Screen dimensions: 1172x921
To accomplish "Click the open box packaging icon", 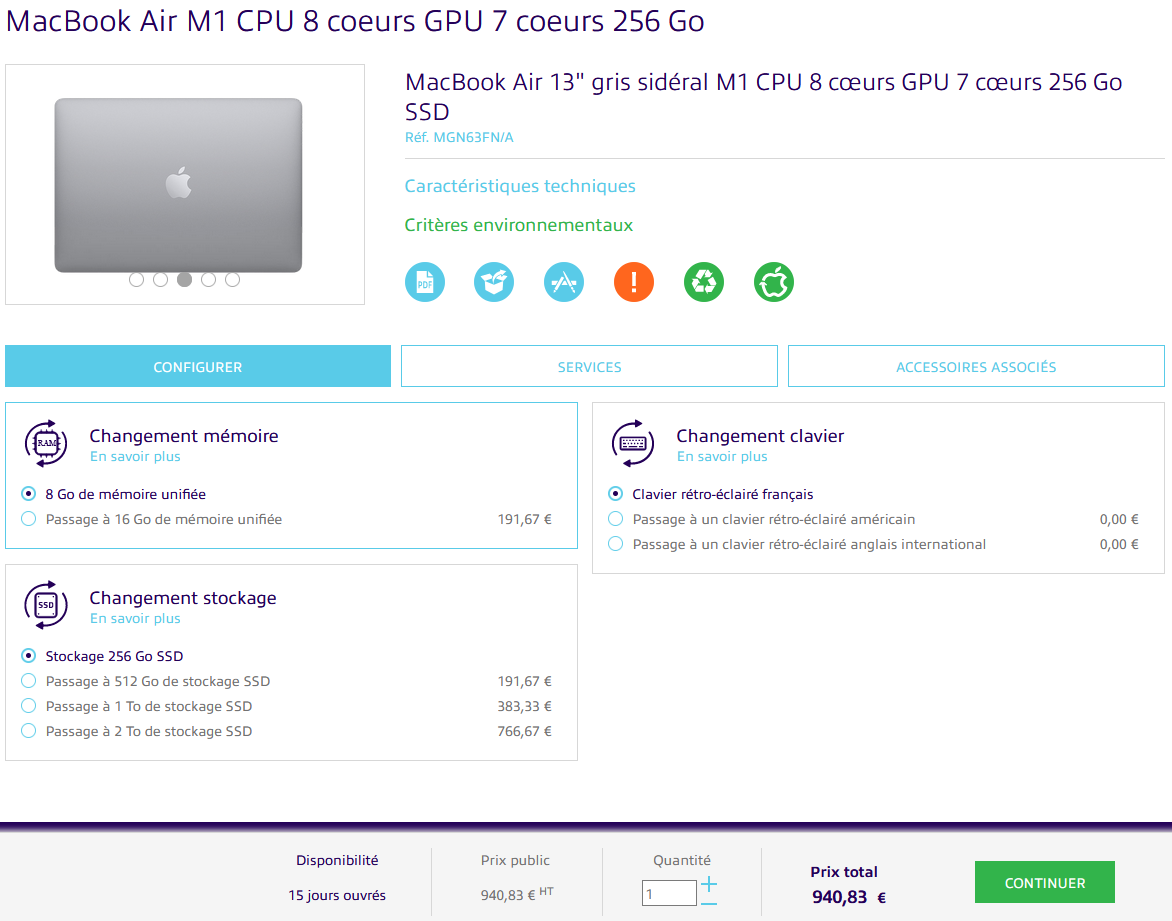I will click(494, 282).
